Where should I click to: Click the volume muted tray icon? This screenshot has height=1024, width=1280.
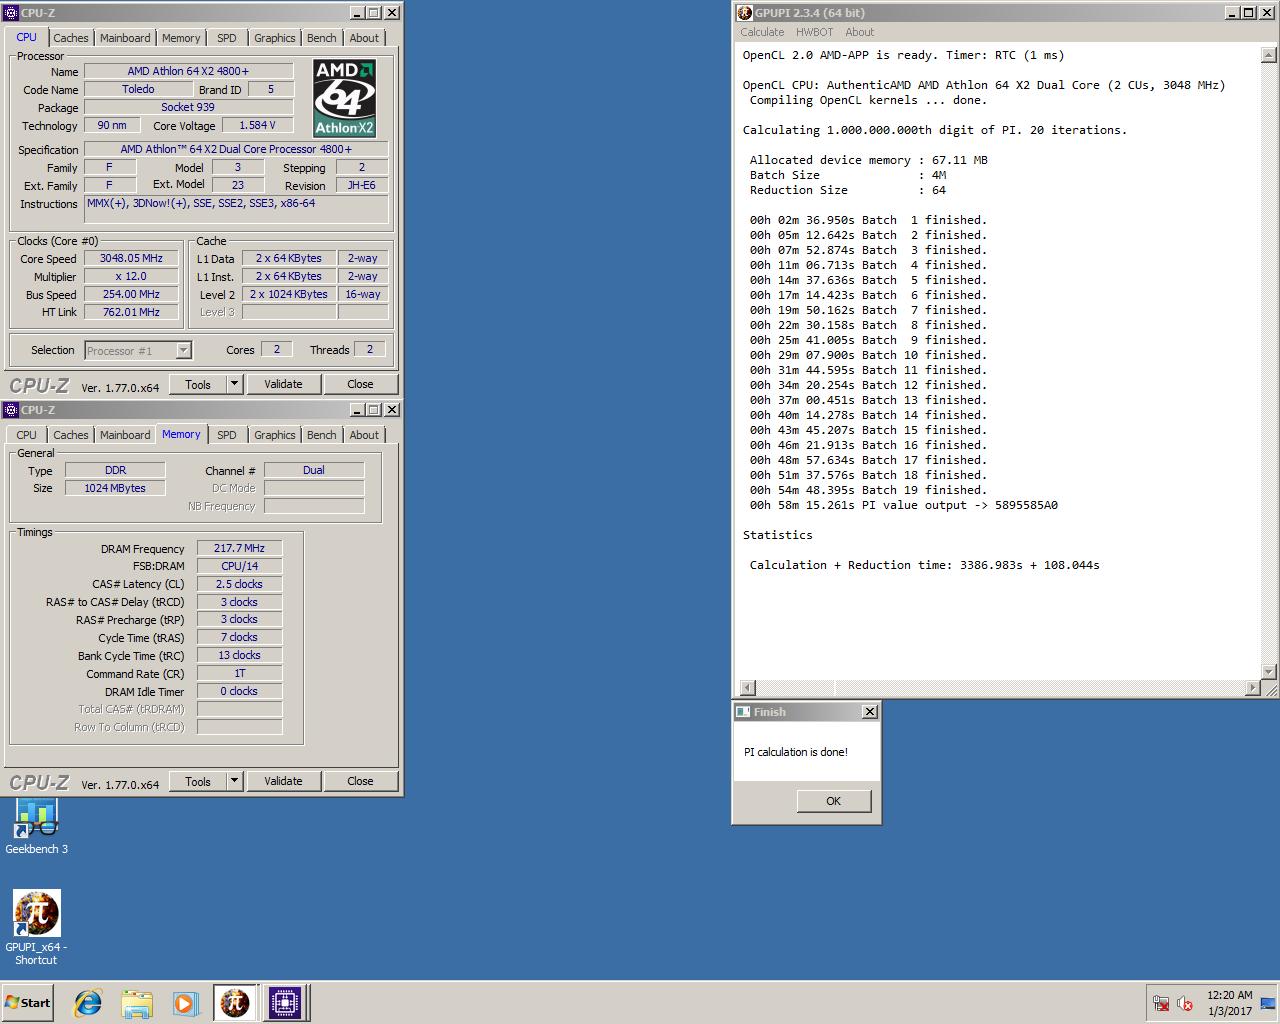coord(1185,1003)
